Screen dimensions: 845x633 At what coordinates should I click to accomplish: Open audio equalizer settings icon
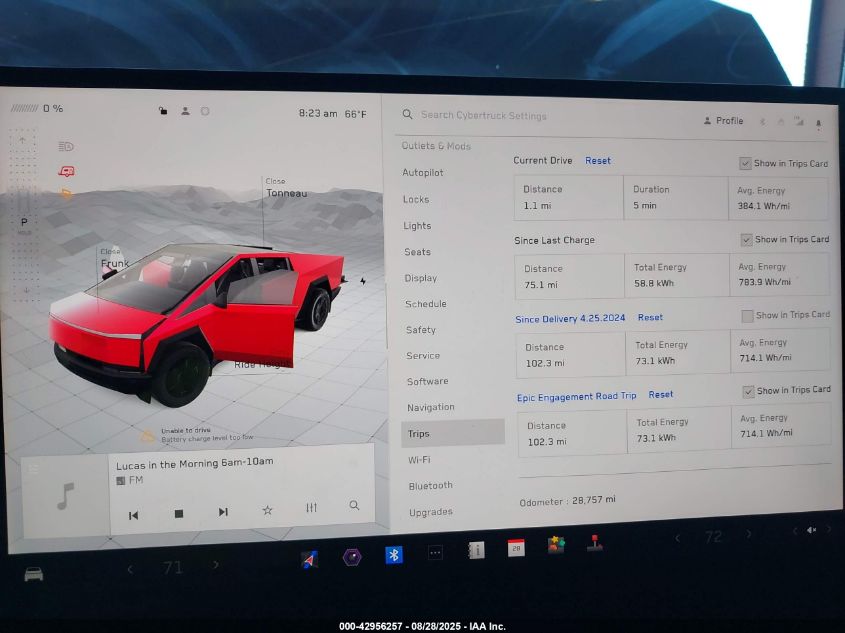311,508
